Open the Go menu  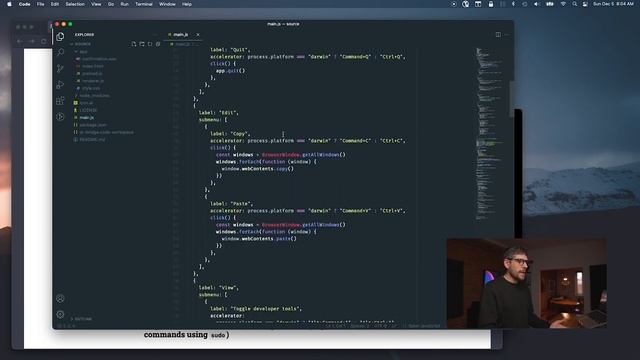[x=111, y=4]
